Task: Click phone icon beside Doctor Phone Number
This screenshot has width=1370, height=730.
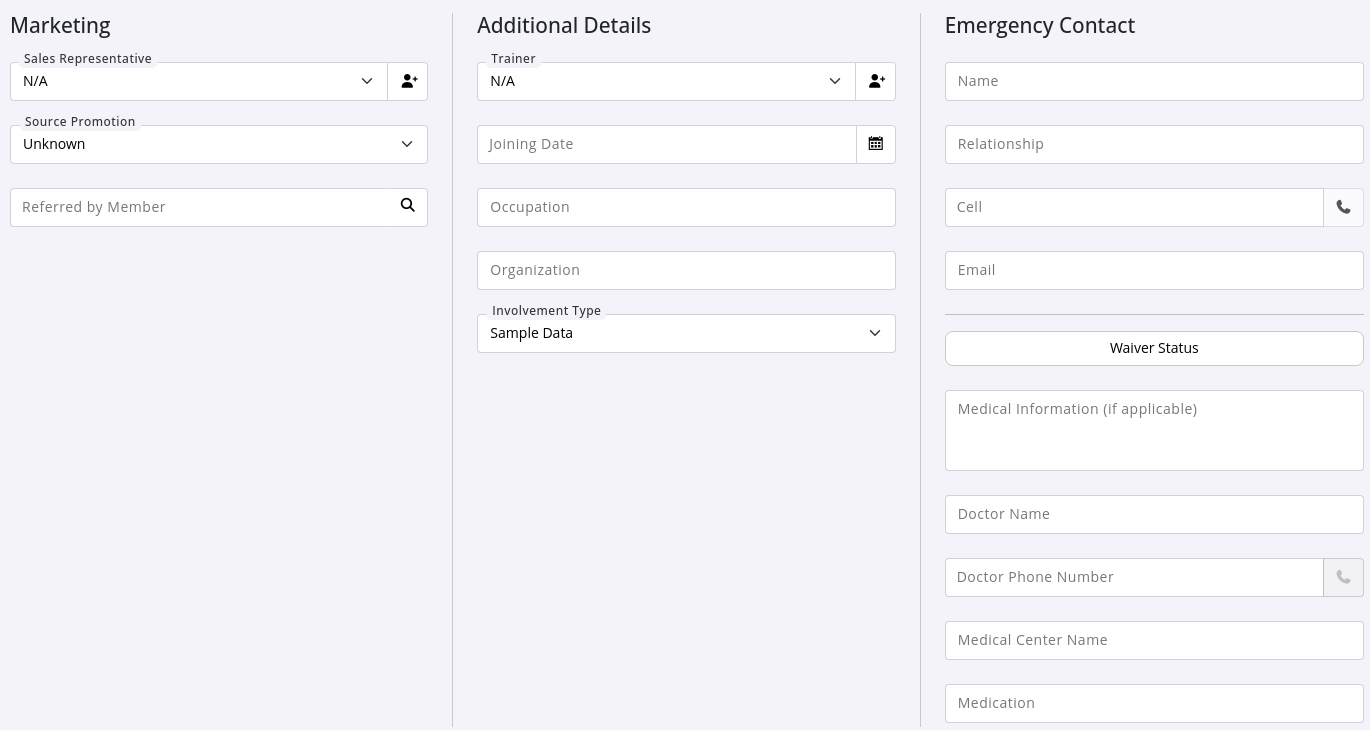Action: click(x=1343, y=577)
